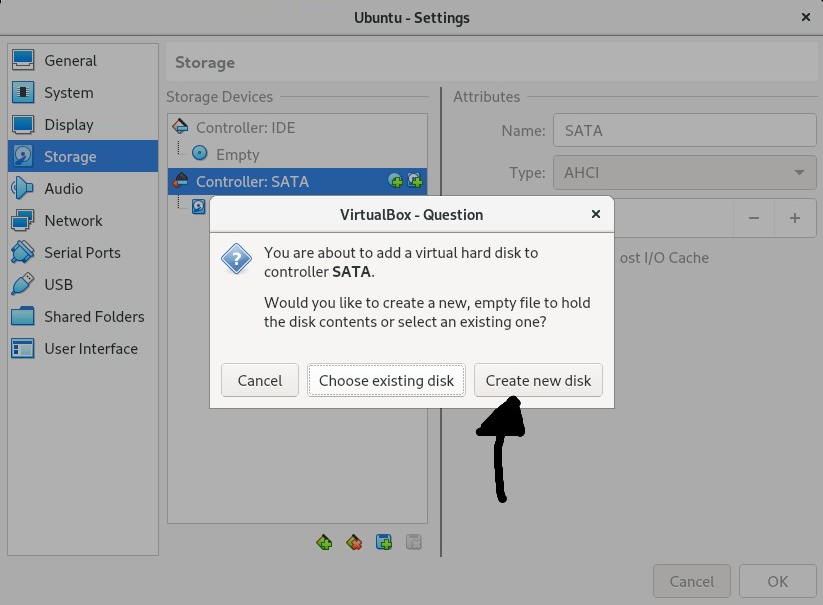Screen dimensions: 823x605
Task: Click the controller Name field containing SATA
Action: click(x=684, y=130)
